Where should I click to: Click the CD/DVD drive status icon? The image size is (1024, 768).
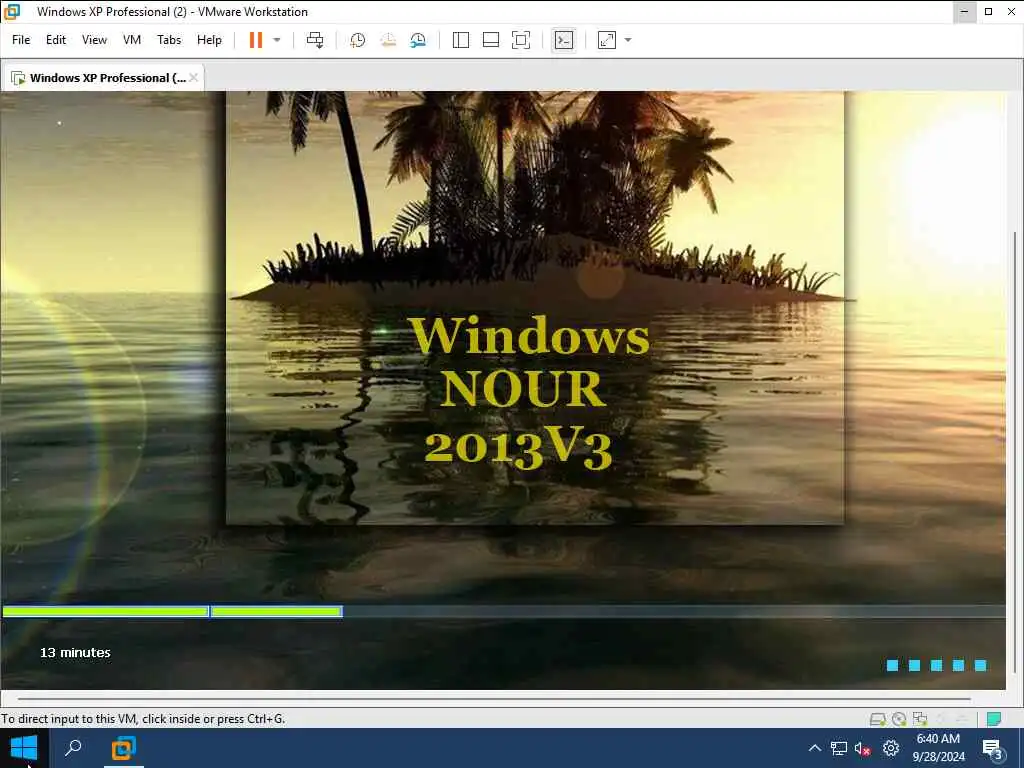tap(899, 719)
